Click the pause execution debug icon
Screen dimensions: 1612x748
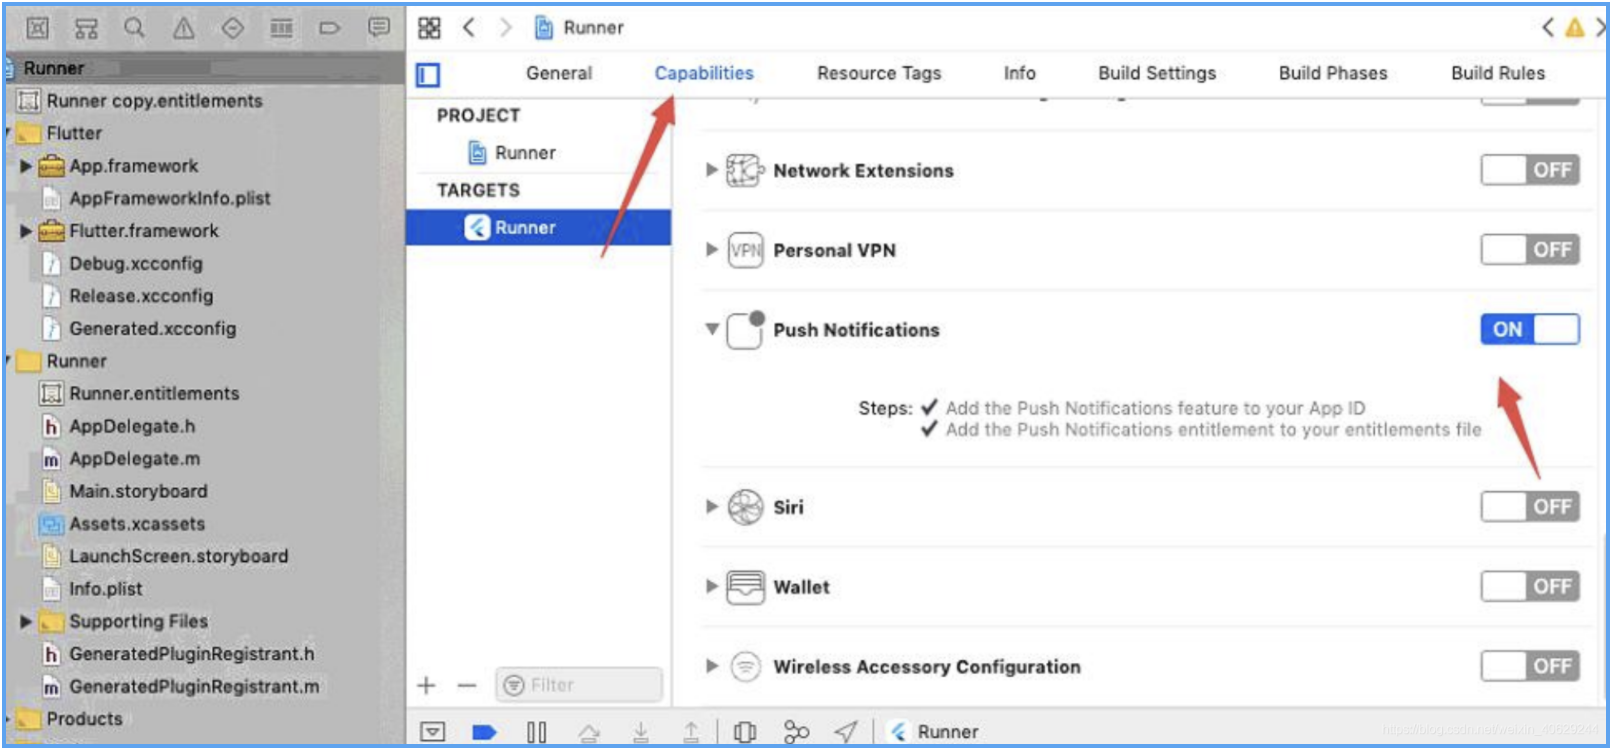click(x=537, y=732)
